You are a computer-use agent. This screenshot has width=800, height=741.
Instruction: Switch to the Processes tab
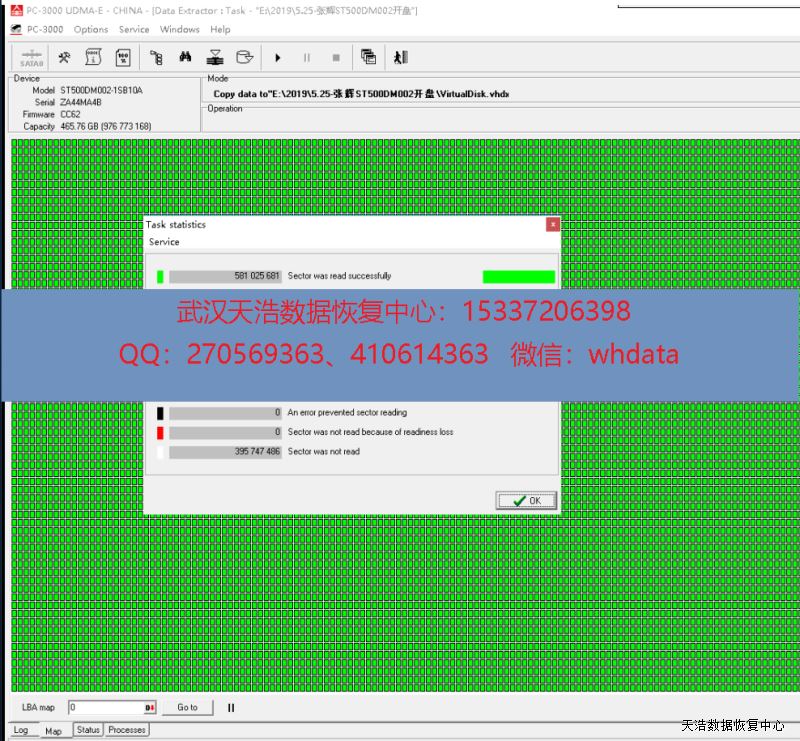tap(127, 730)
